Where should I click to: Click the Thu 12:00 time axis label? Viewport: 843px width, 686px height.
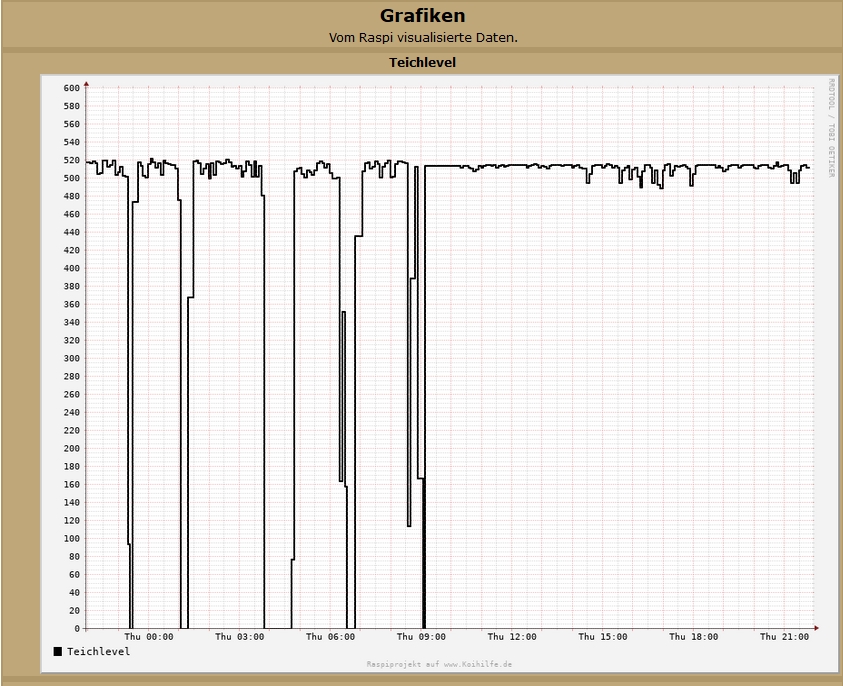pos(512,636)
